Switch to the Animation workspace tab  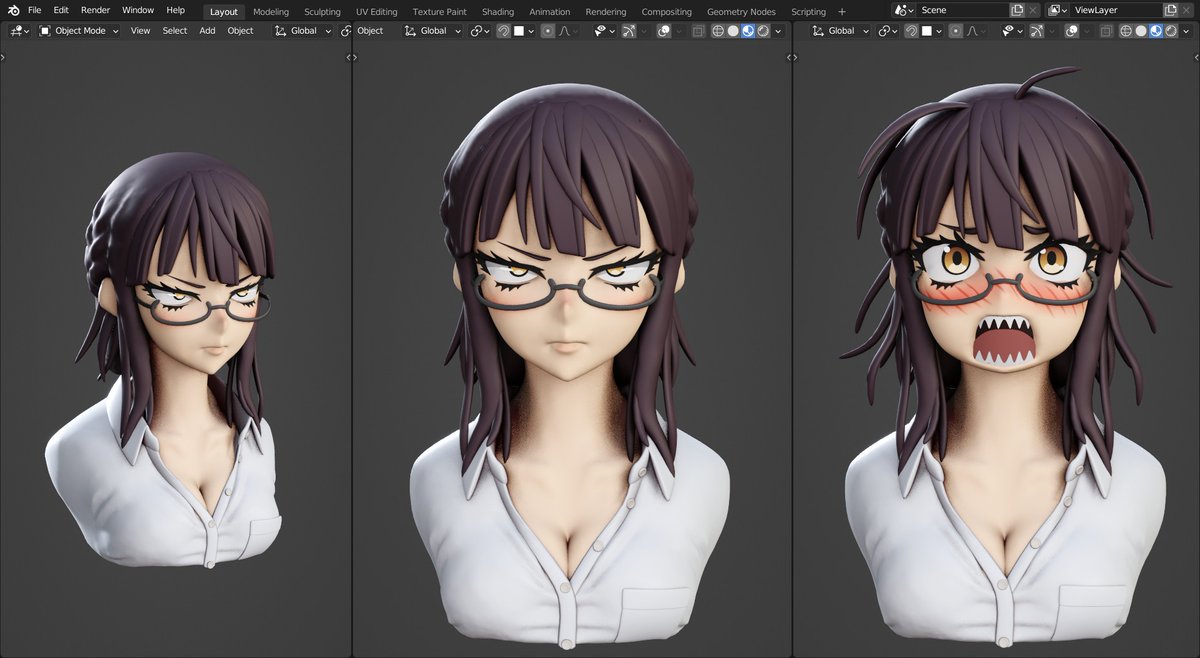(x=550, y=12)
